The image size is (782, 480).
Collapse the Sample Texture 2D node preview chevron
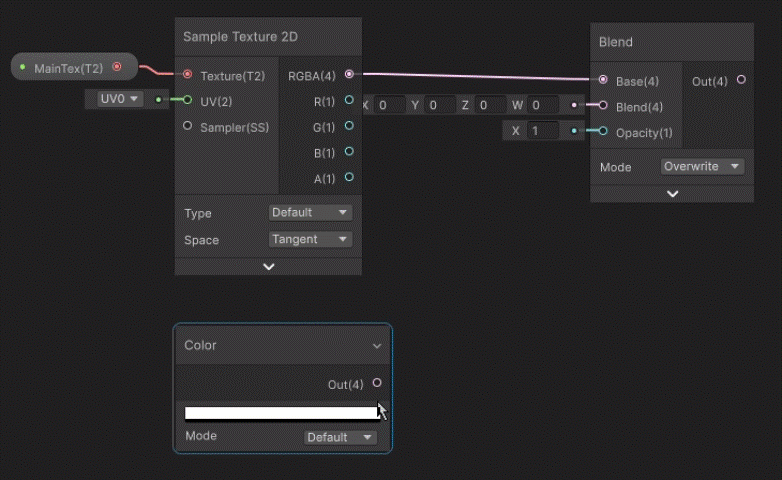[268, 266]
